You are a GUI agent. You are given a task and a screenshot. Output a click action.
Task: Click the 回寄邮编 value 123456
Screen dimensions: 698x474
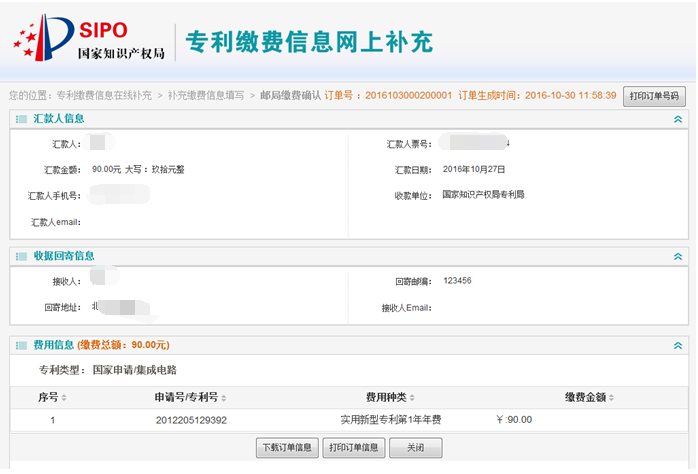tap(457, 281)
